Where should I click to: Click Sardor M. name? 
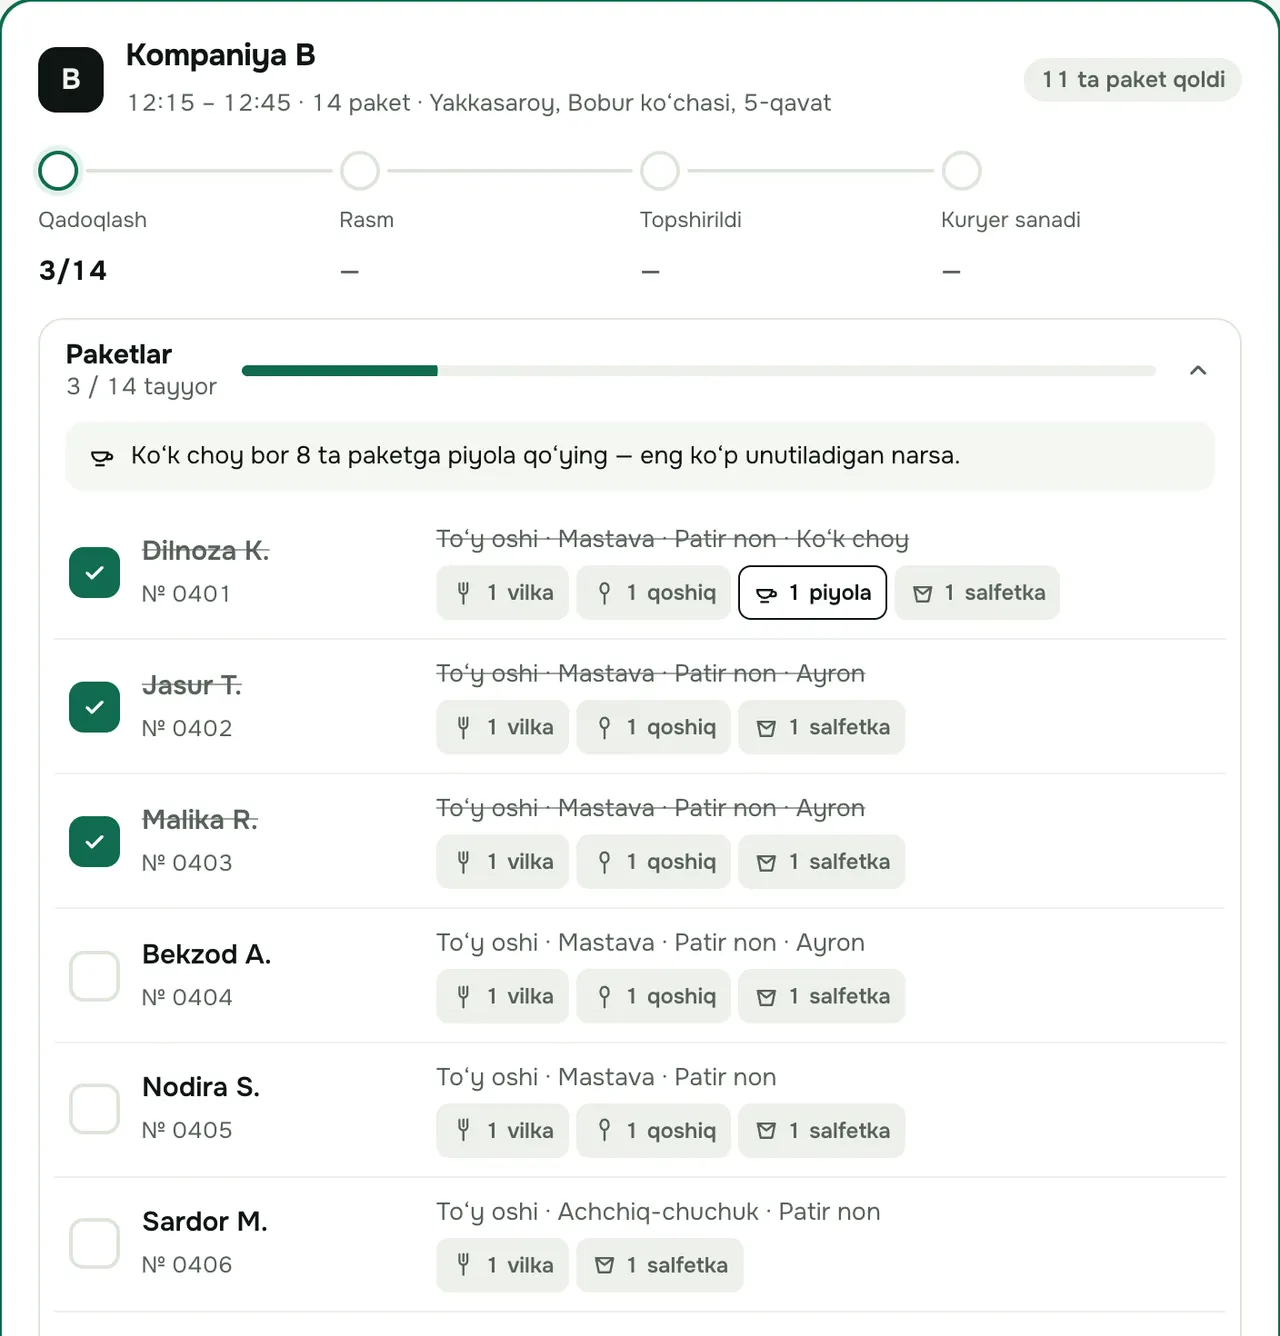pos(205,1222)
